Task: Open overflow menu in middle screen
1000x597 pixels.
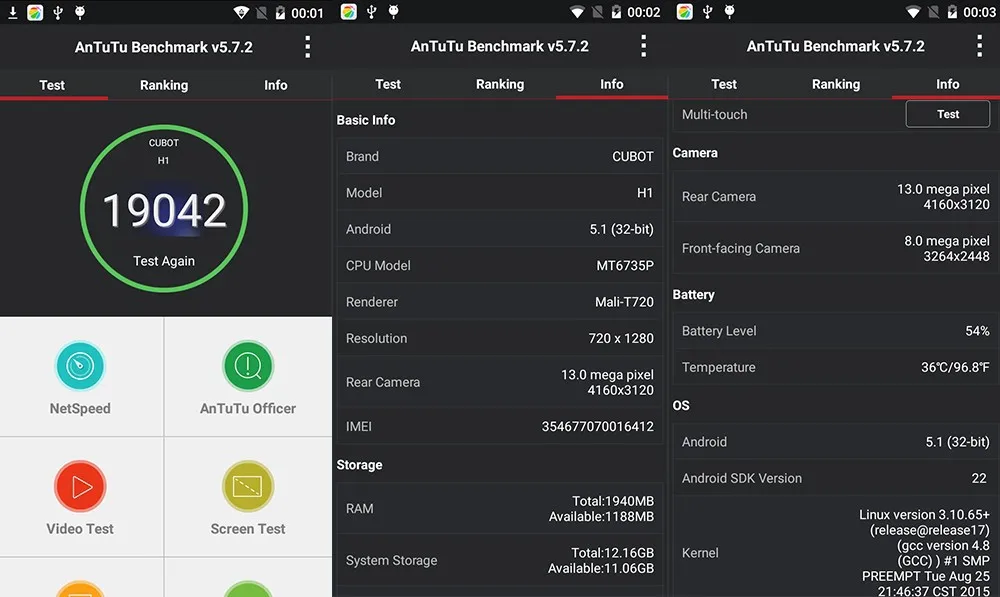Action: pyautogui.click(x=643, y=46)
